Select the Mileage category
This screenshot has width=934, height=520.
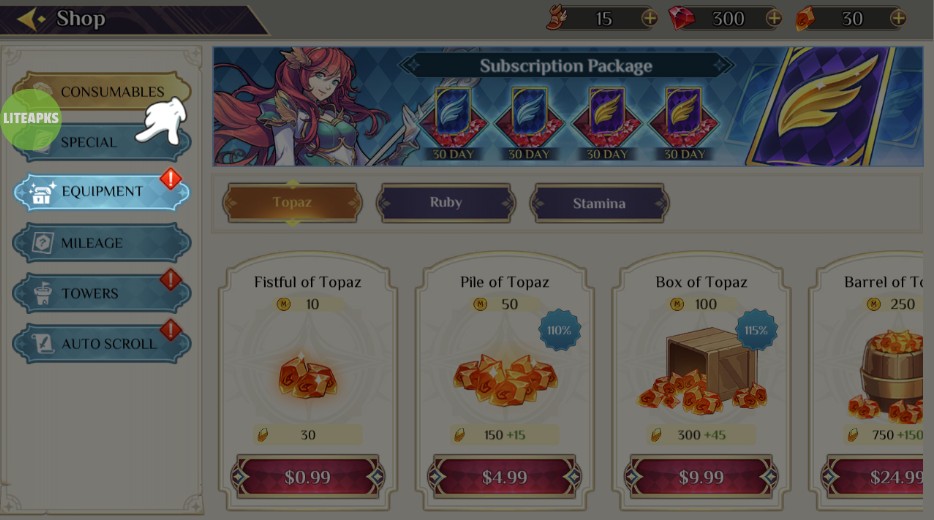(102, 243)
